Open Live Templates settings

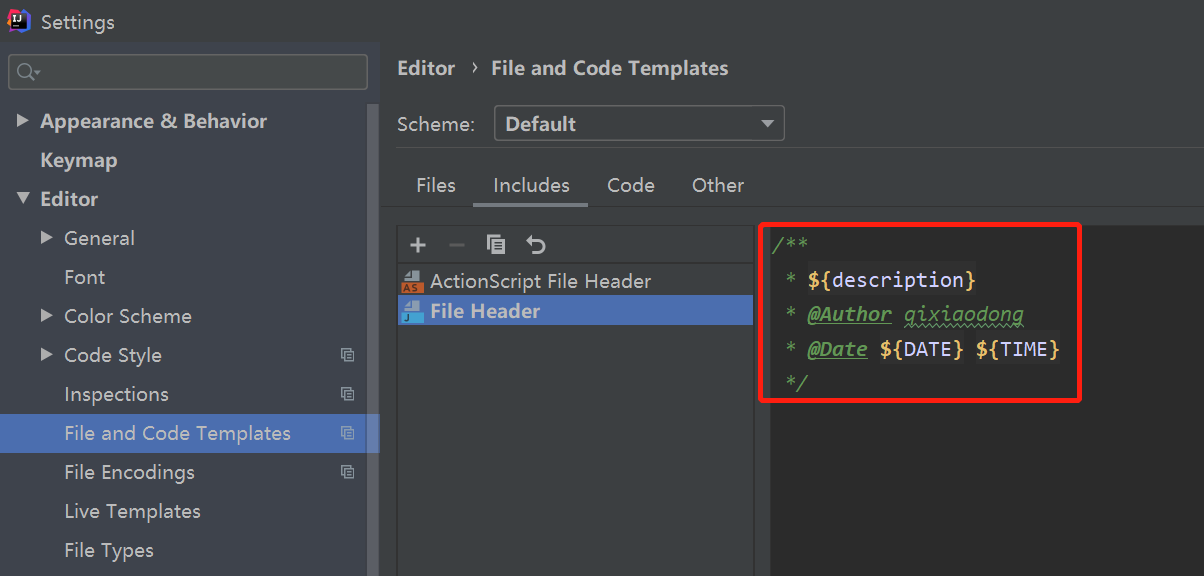133,511
